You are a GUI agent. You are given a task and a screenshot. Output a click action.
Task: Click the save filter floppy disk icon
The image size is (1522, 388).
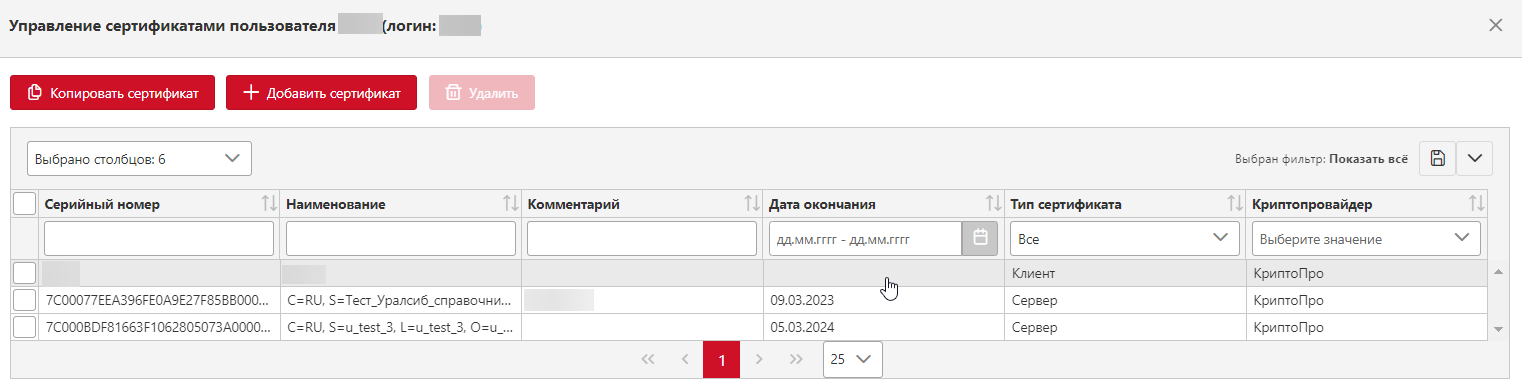click(x=1437, y=158)
